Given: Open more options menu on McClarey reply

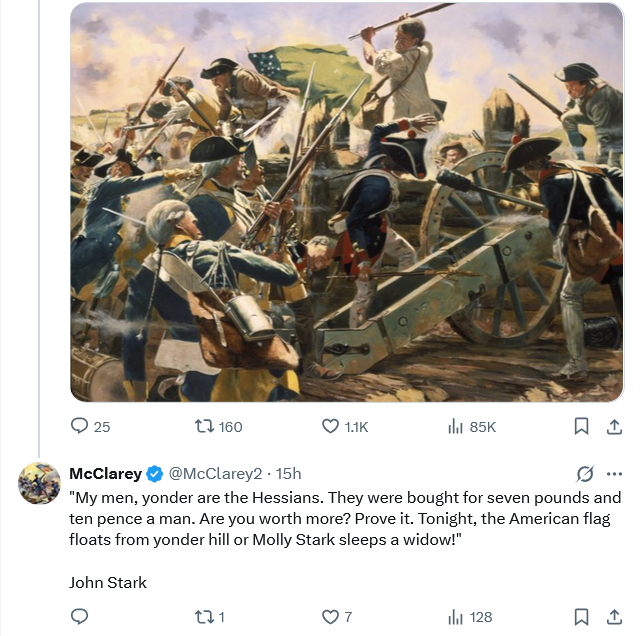Looking at the screenshot, I should point(614,474).
